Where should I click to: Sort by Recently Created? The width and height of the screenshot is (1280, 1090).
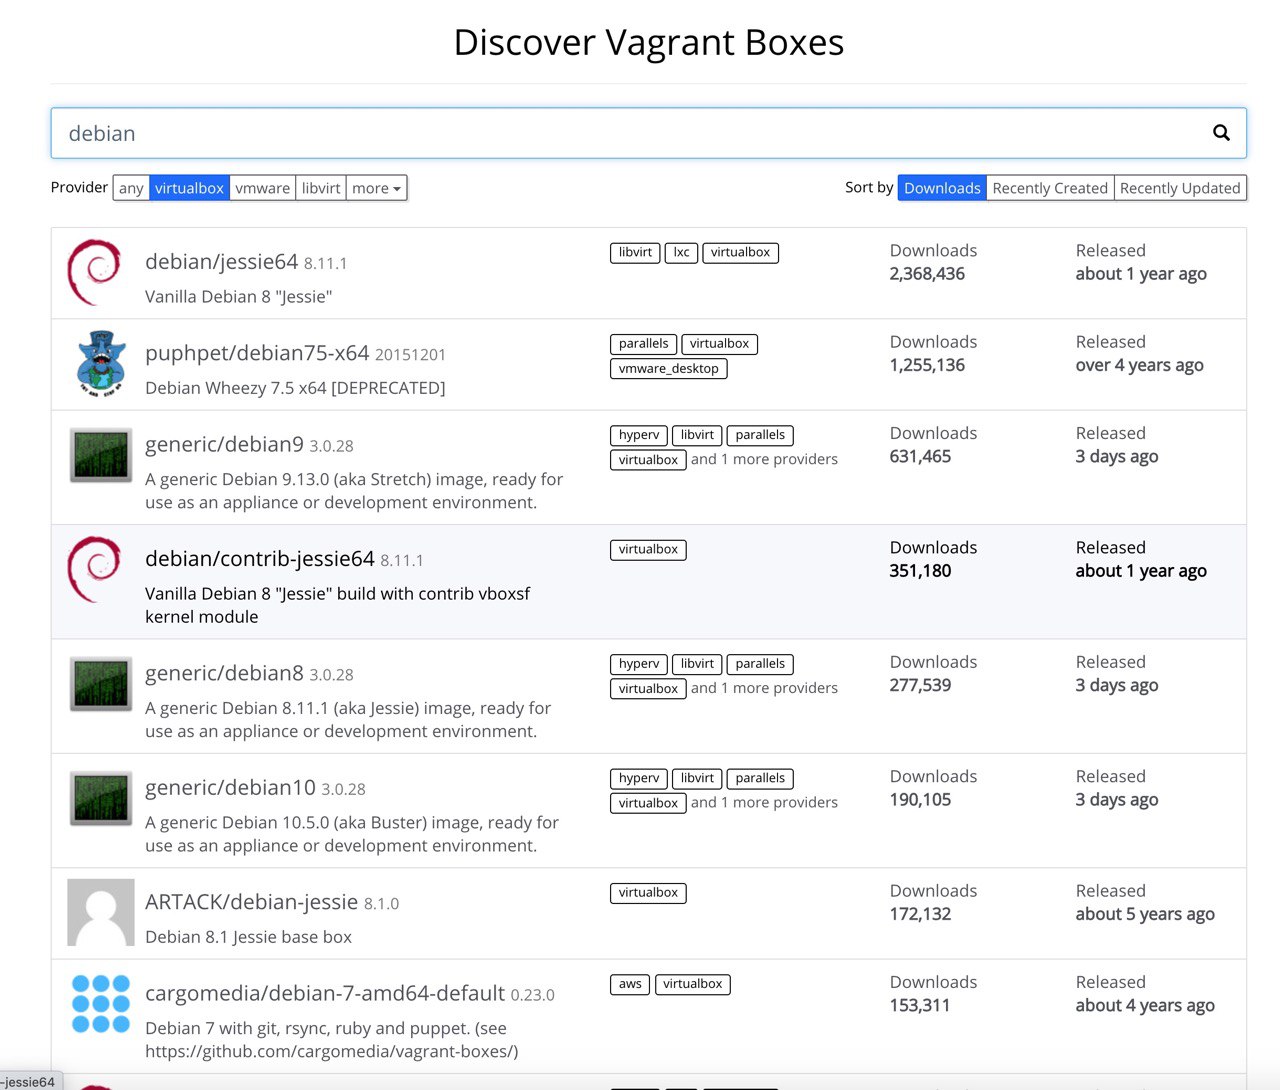(1050, 188)
